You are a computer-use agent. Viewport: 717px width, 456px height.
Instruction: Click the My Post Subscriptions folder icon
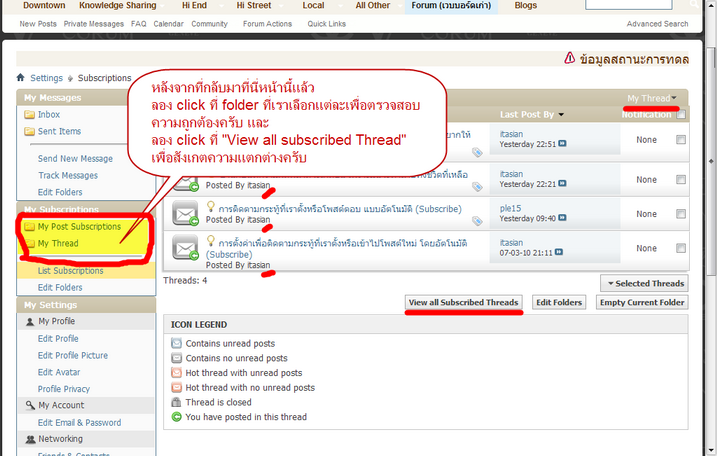(x=29, y=227)
